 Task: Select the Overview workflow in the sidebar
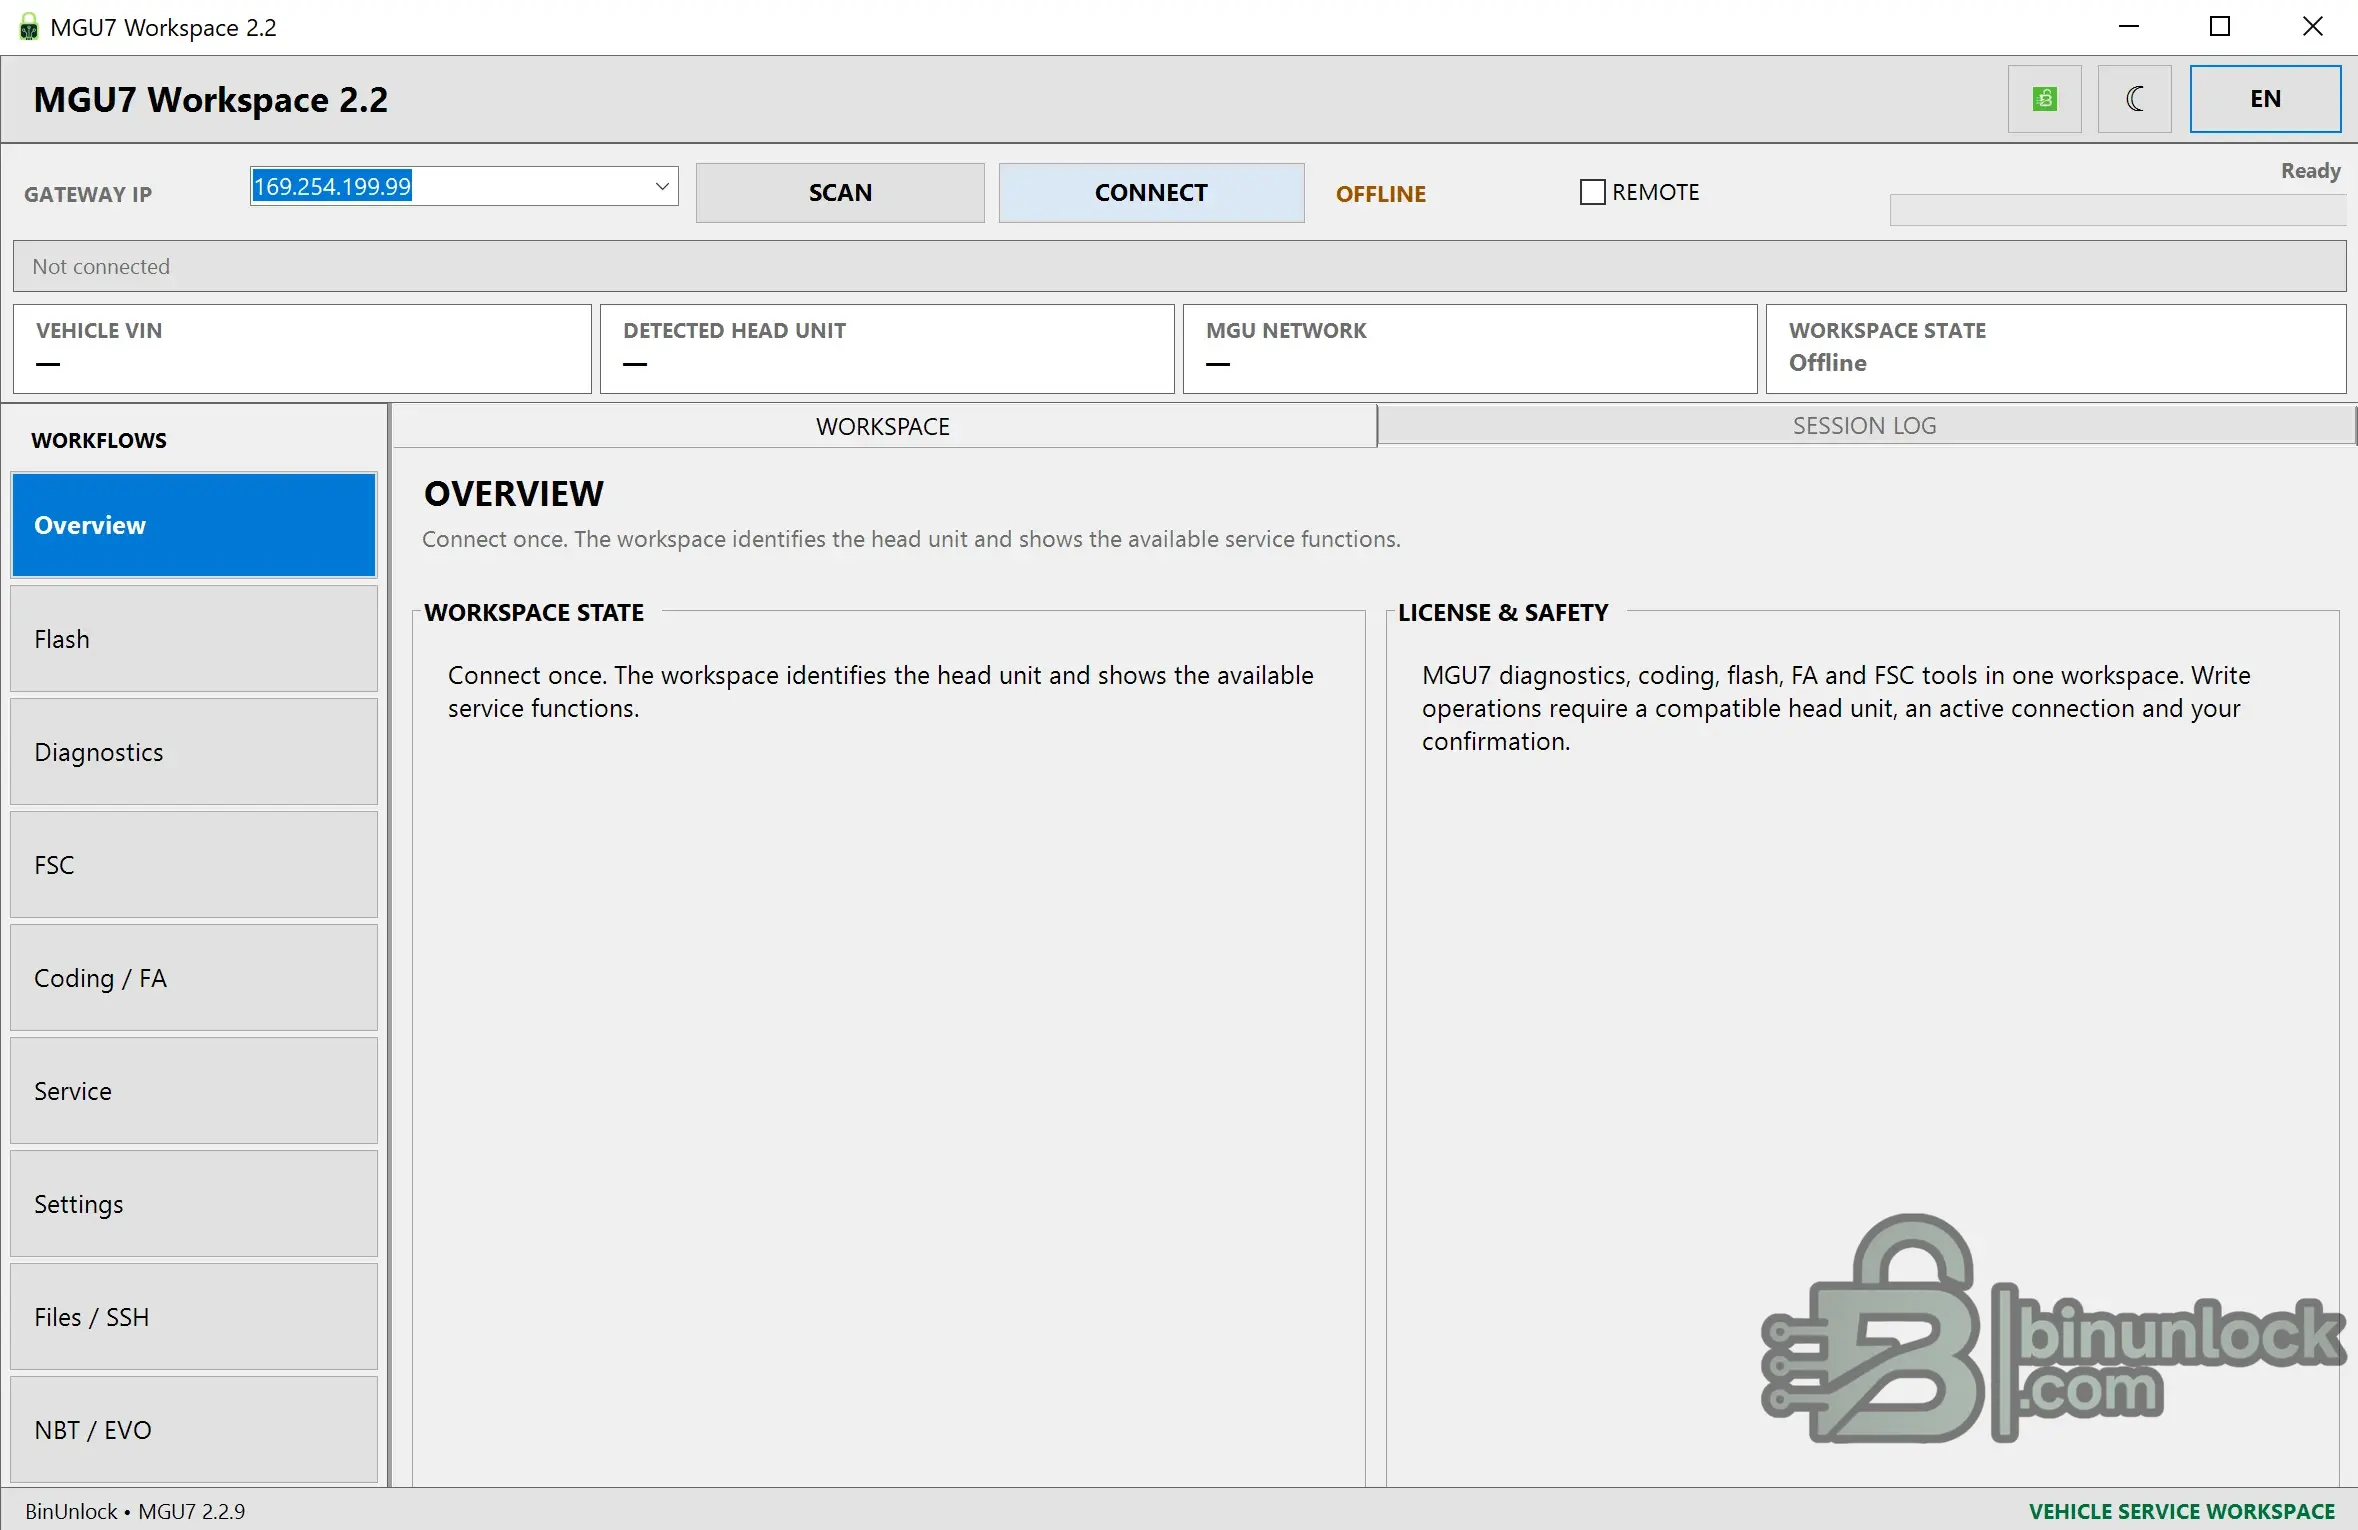[194, 525]
